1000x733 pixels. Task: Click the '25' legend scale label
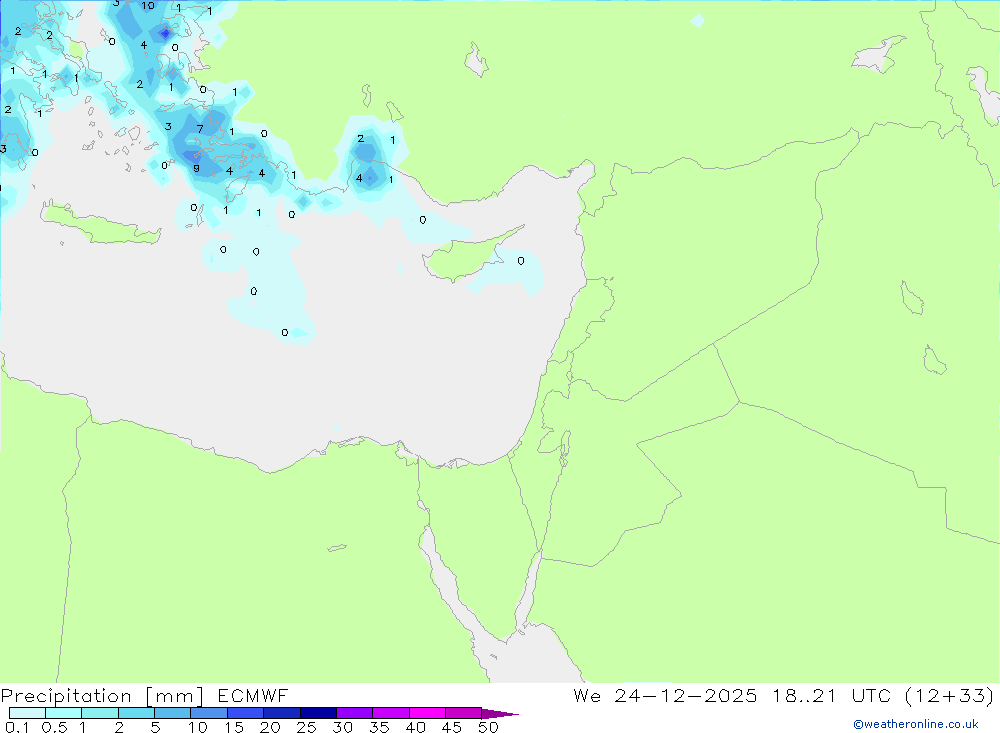point(307,727)
